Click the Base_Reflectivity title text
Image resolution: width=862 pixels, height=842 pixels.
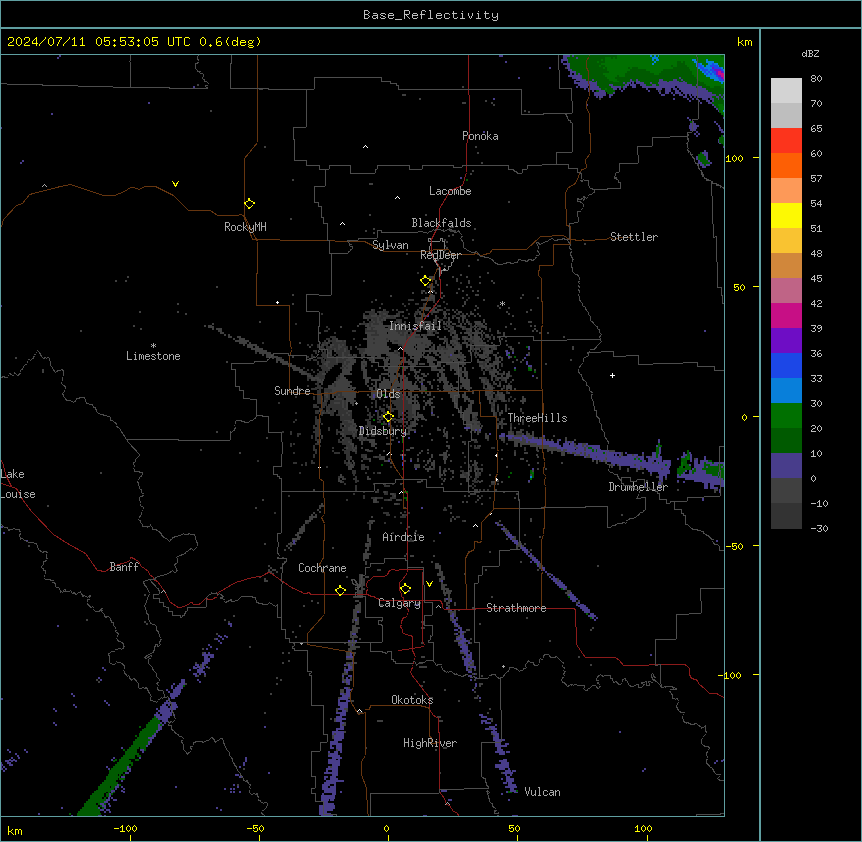click(431, 15)
